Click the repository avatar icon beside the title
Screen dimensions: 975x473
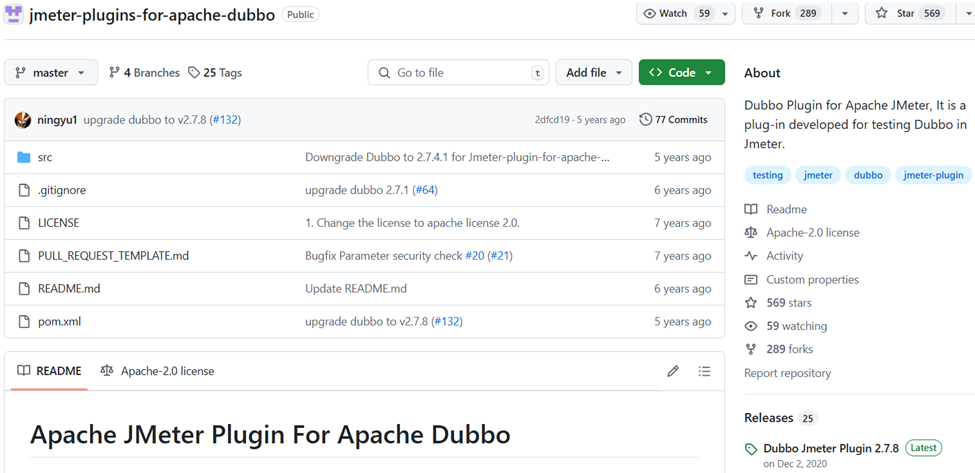coord(14,14)
